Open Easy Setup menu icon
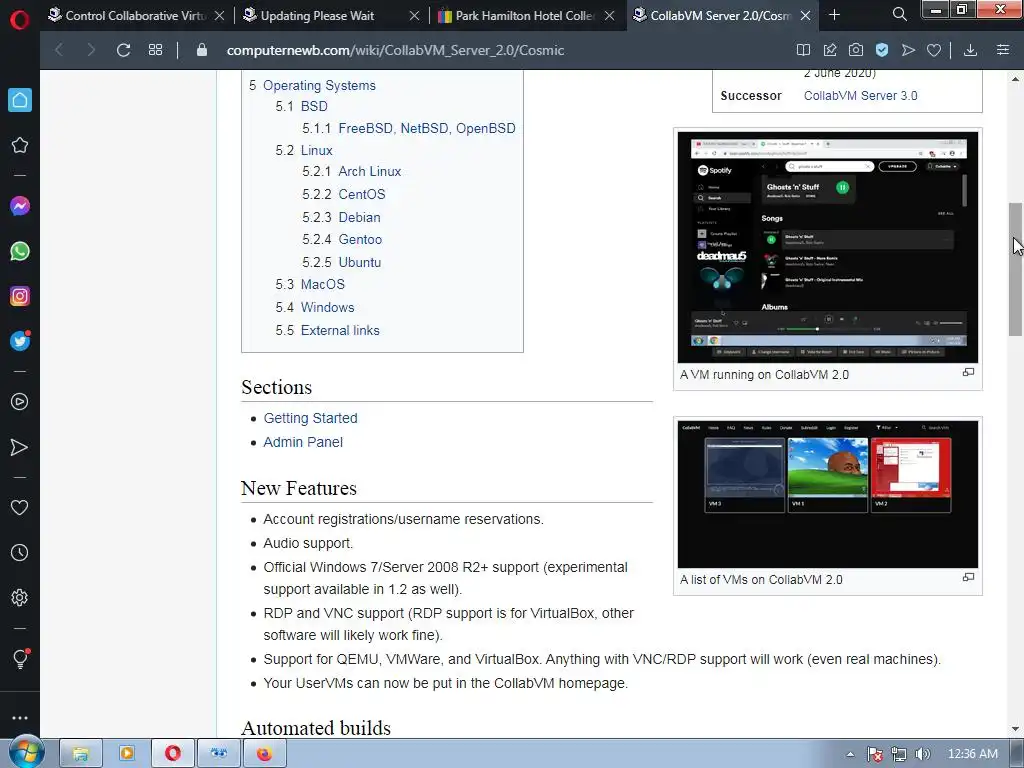Image resolution: width=1024 pixels, height=768 pixels. (1003, 50)
